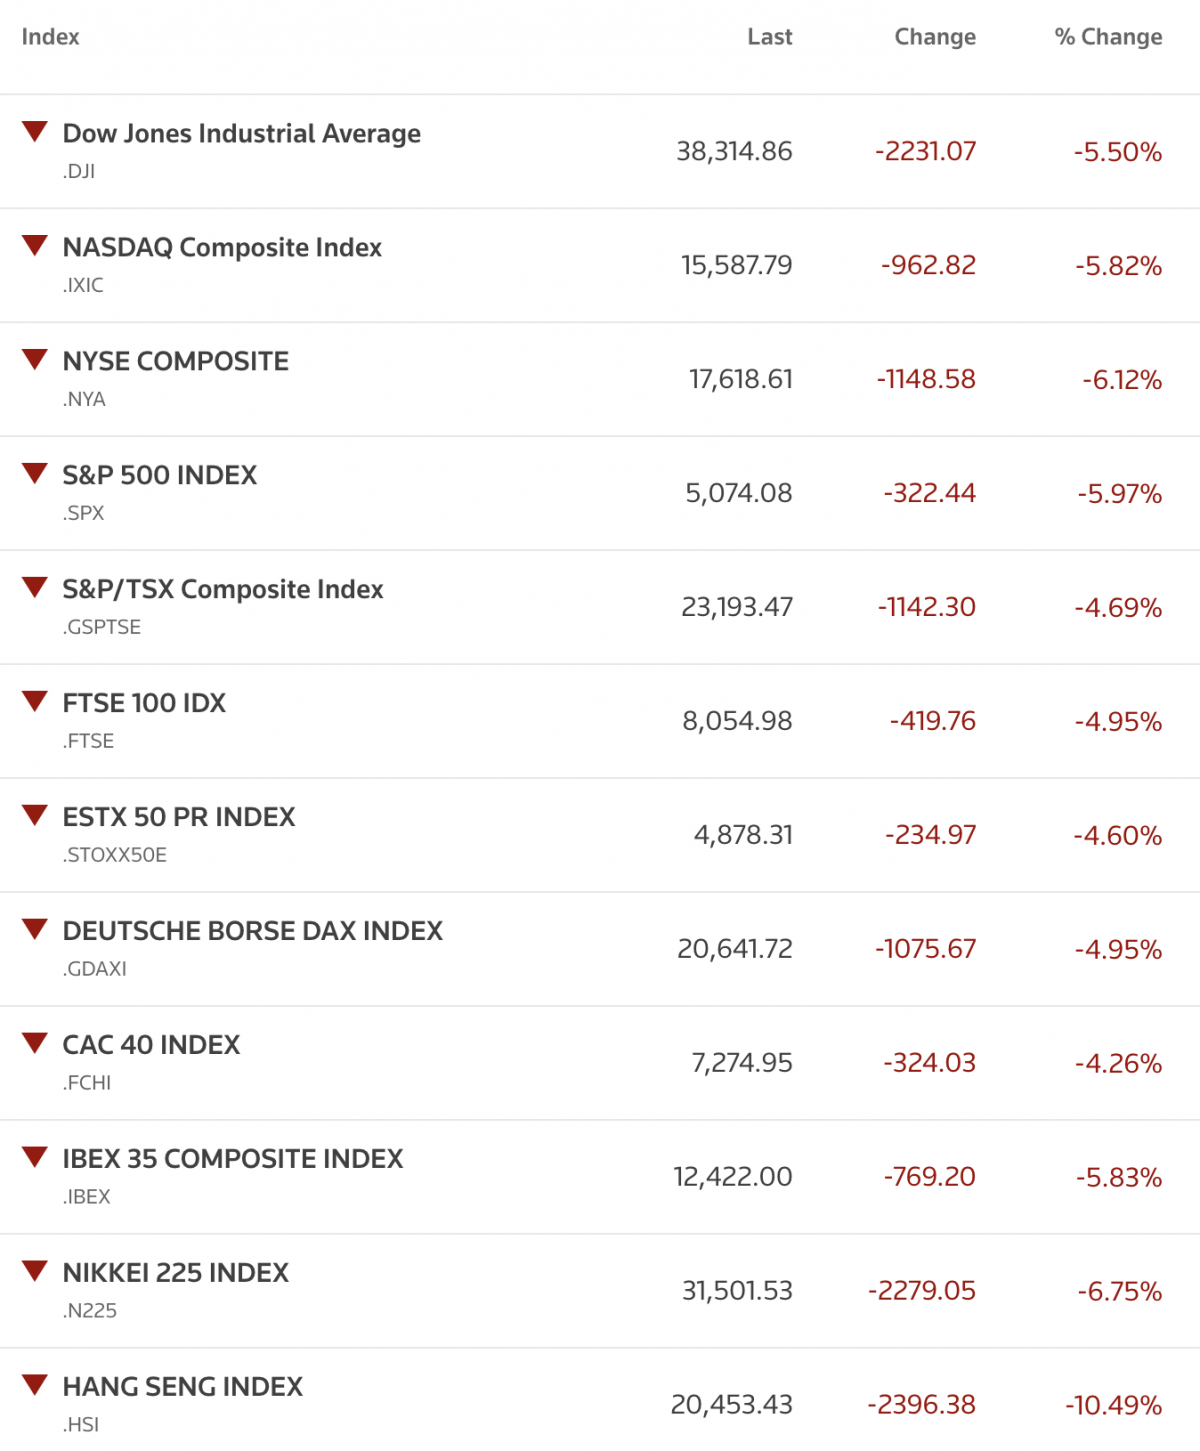
Task: Click the red down arrow beside Dow Jones
Action: point(35,131)
